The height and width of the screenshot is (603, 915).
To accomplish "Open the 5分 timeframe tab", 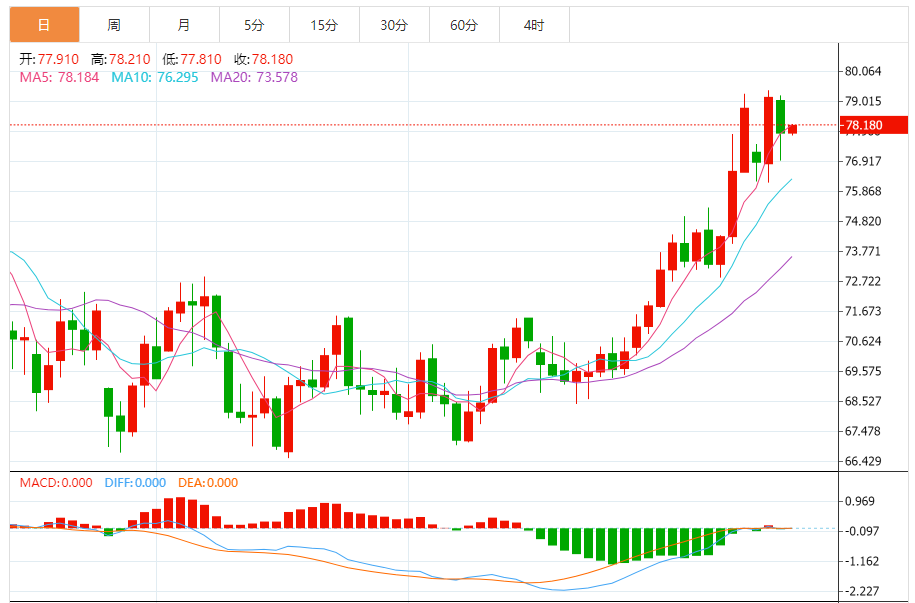I will (x=254, y=25).
